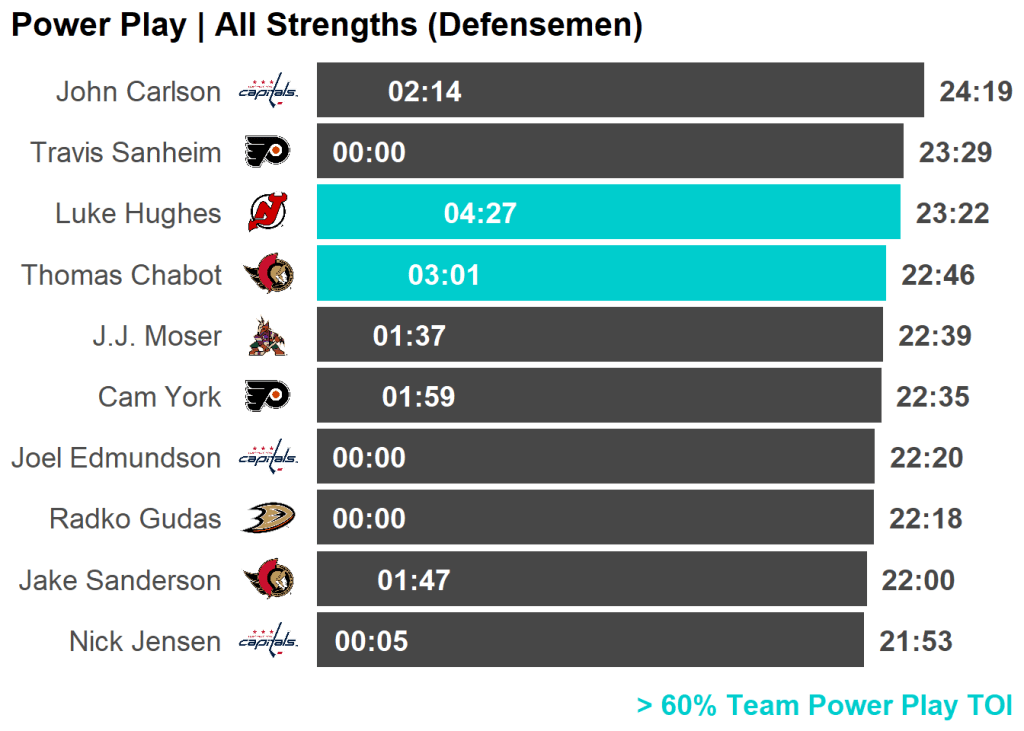This screenshot has width=1024, height=731.
Task: Click the Capitals logo beside Nick Jensen
Action: pos(268,641)
